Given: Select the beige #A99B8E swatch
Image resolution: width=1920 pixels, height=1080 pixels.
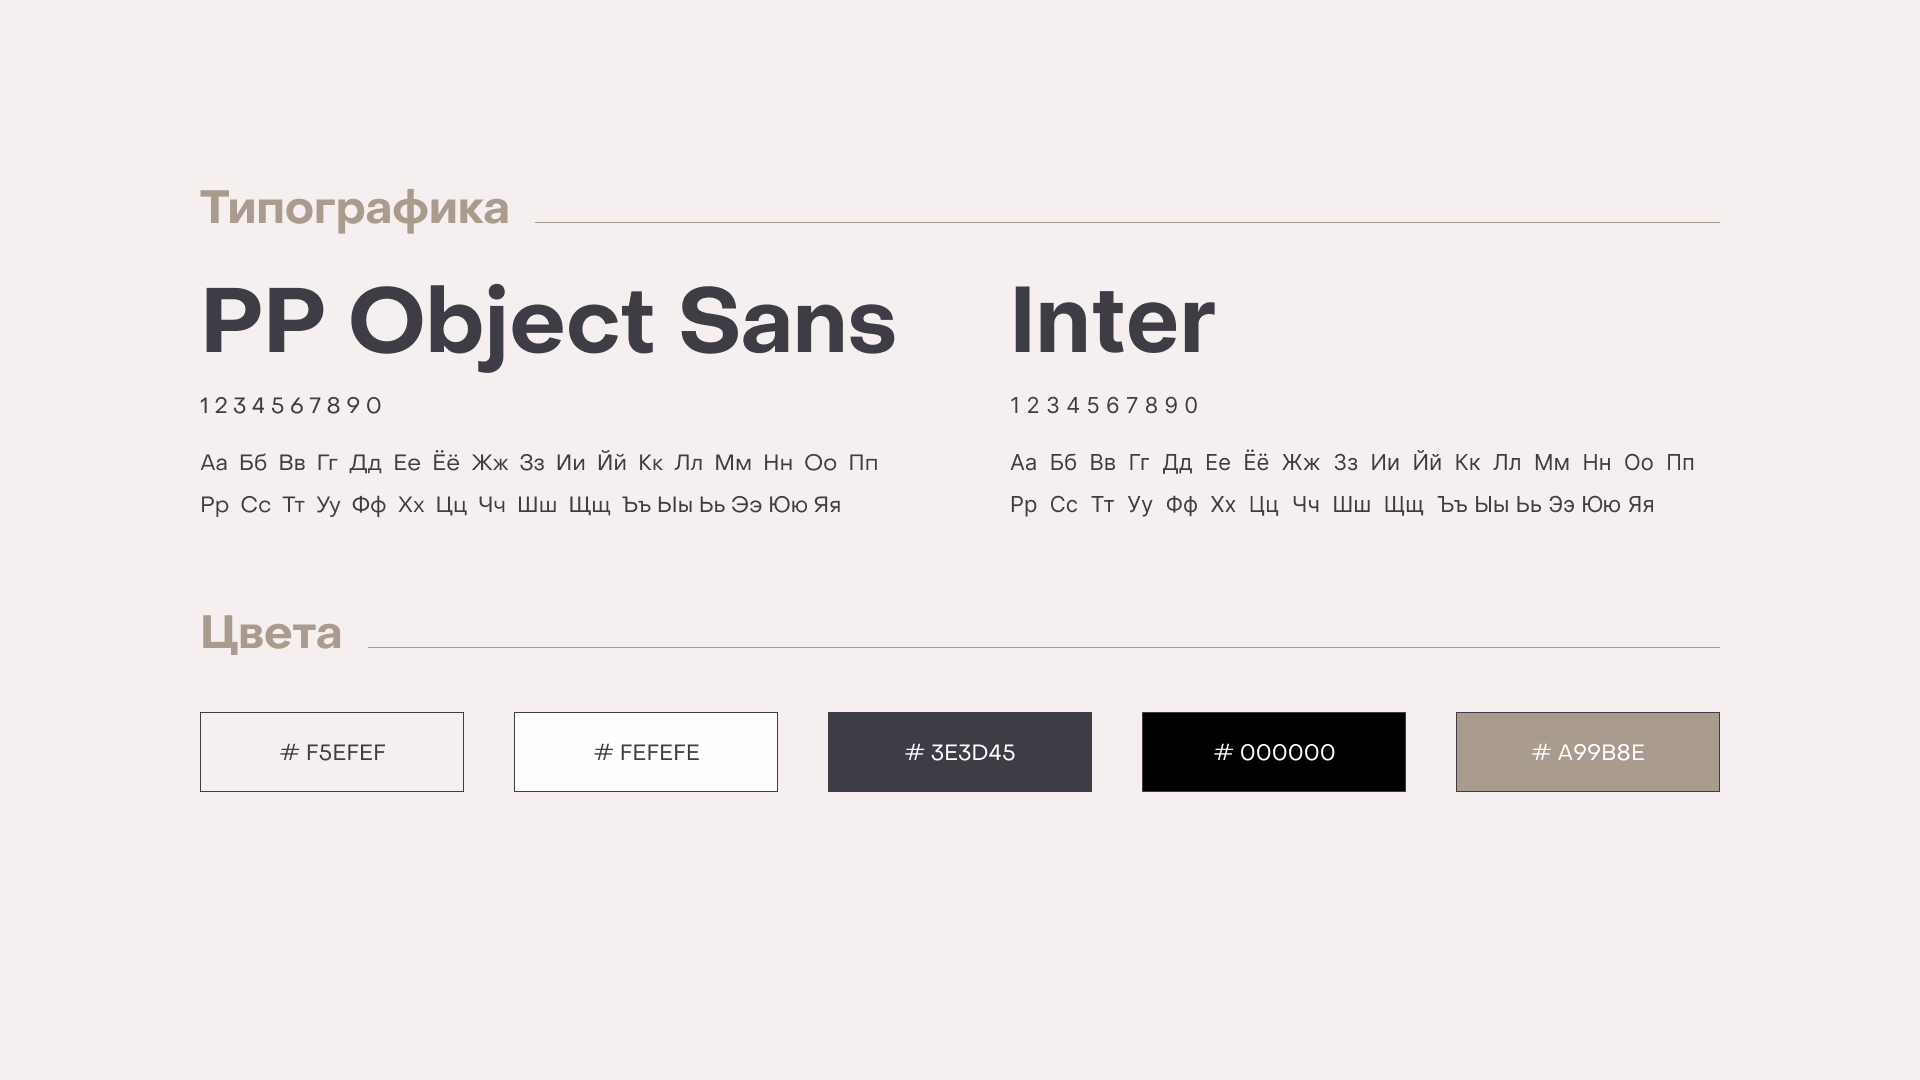Looking at the screenshot, I should 1588,752.
